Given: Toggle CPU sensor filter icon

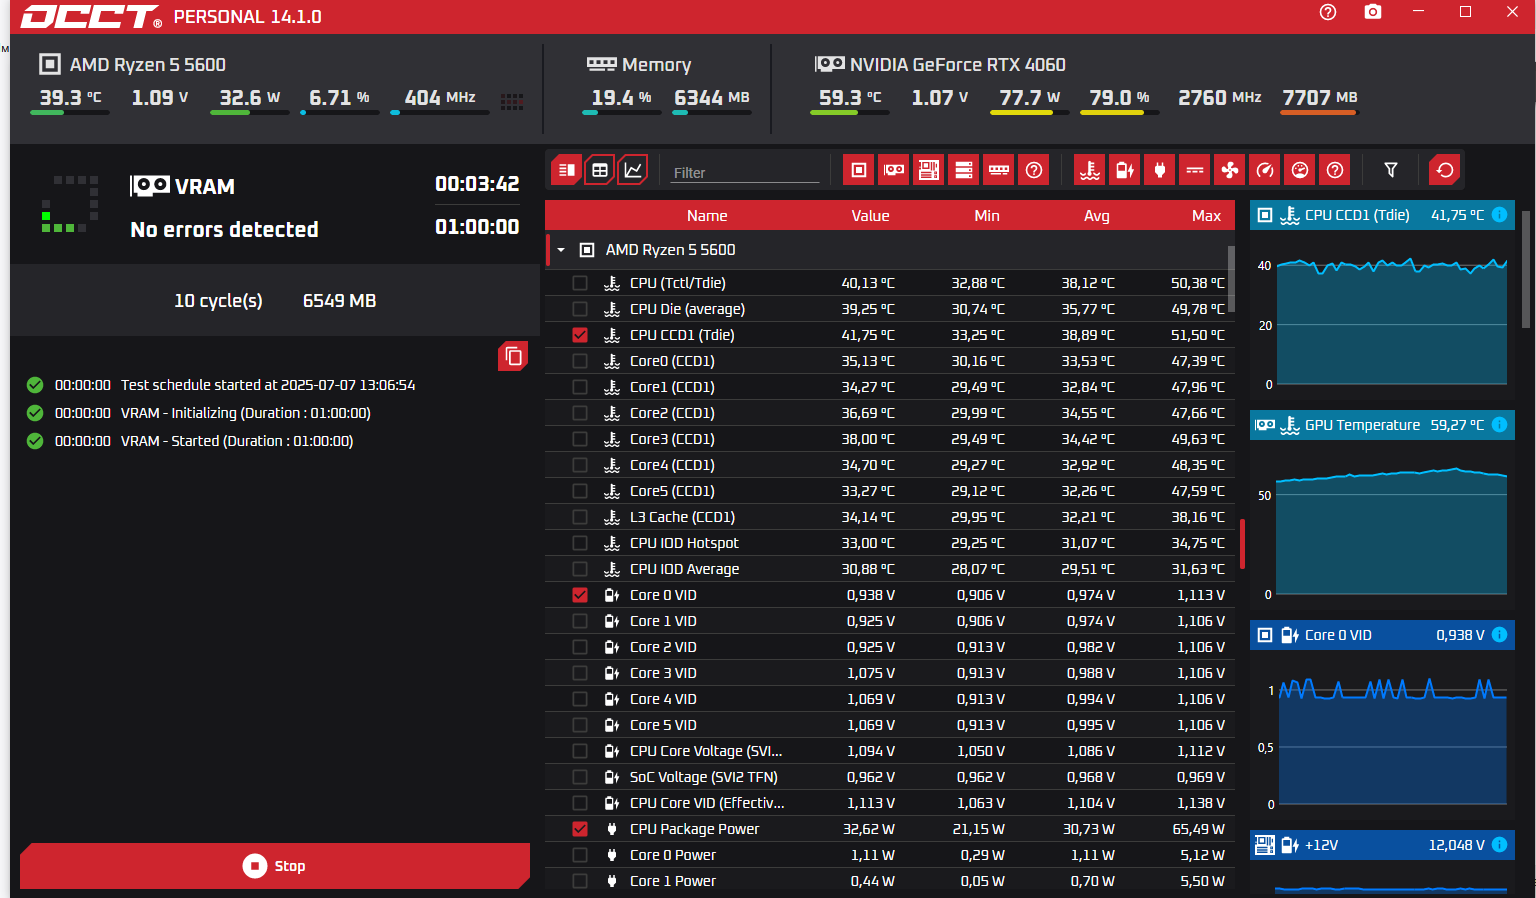Looking at the screenshot, I should [858, 170].
